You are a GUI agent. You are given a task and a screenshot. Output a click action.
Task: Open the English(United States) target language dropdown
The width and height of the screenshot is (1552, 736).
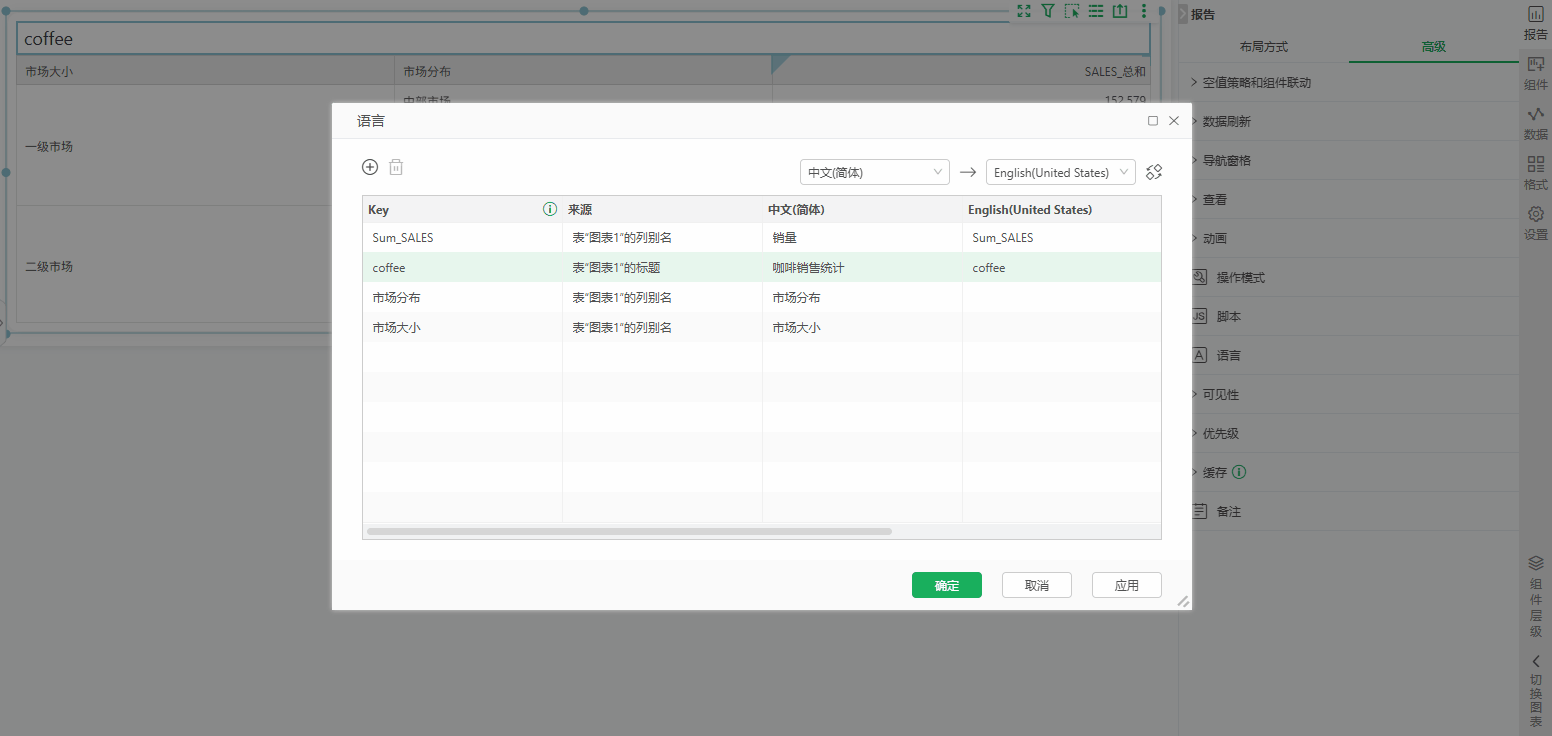click(x=1060, y=172)
